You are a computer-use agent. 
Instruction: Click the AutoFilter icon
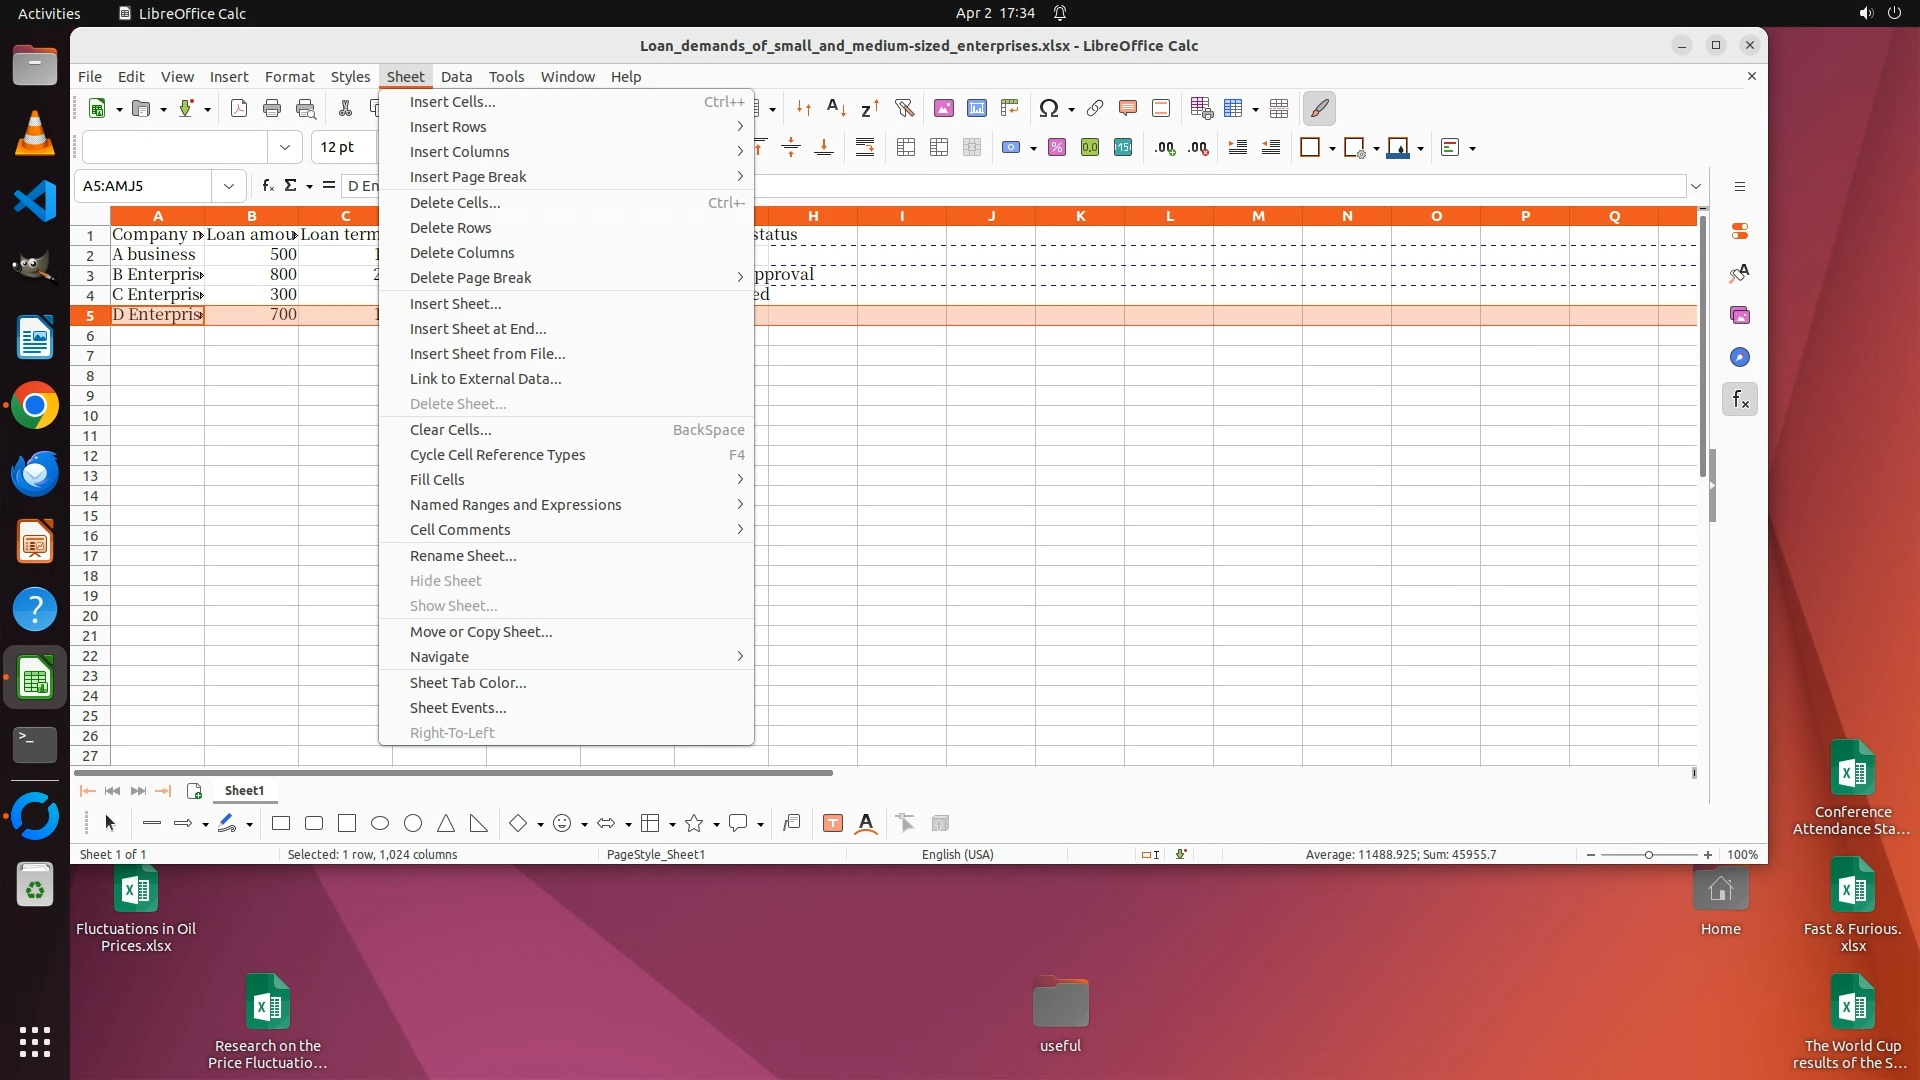coord(904,108)
